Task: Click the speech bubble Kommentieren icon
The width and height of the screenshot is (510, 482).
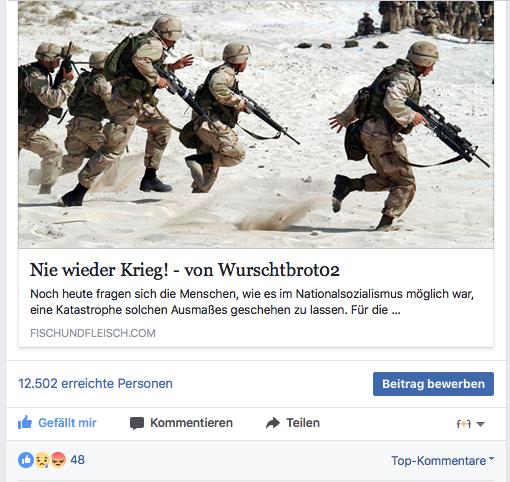Action: pos(137,423)
